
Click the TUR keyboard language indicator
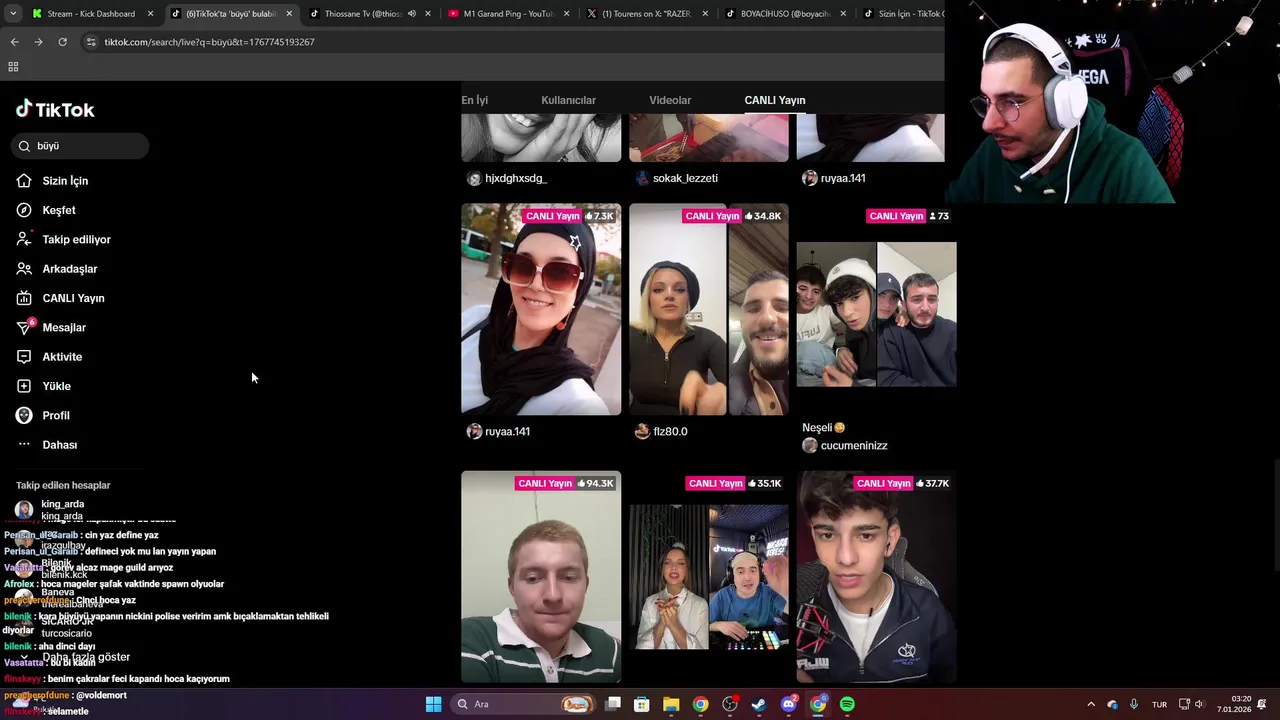coord(1159,704)
